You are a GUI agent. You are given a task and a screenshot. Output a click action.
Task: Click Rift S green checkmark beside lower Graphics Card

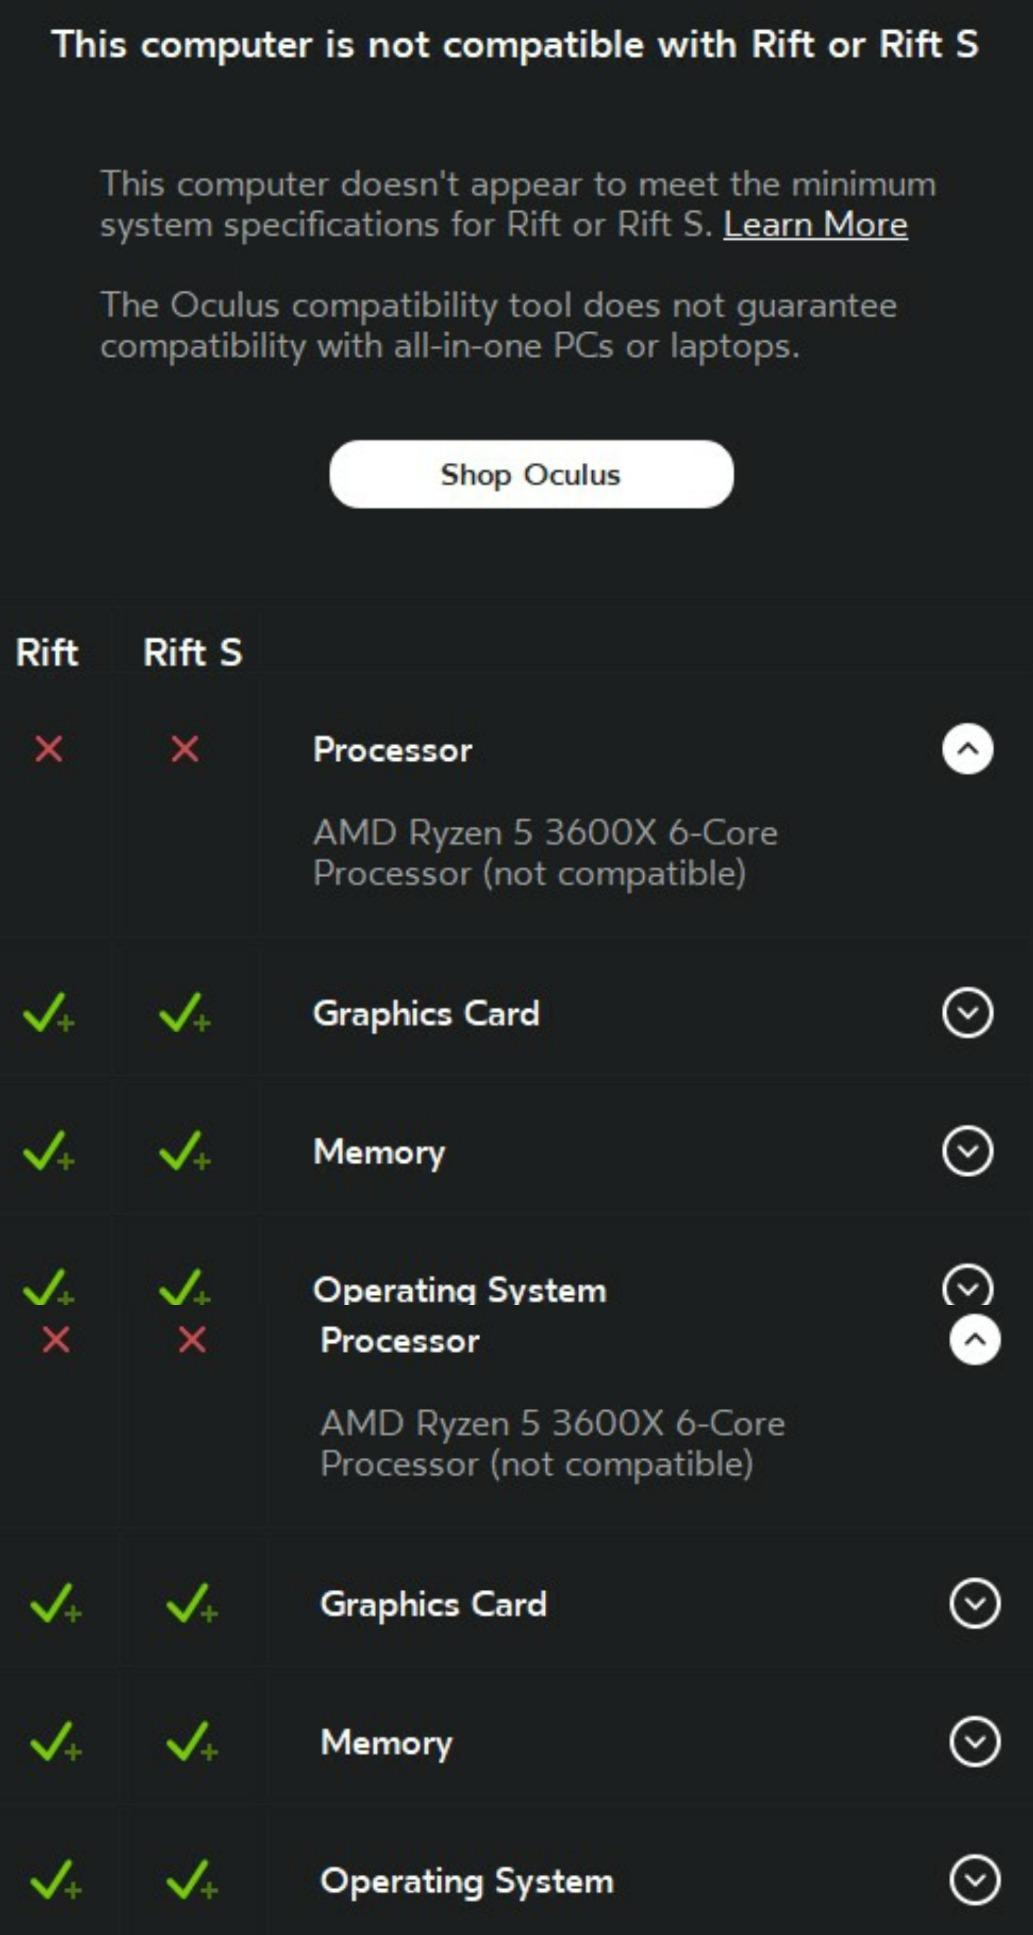click(x=191, y=1604)
